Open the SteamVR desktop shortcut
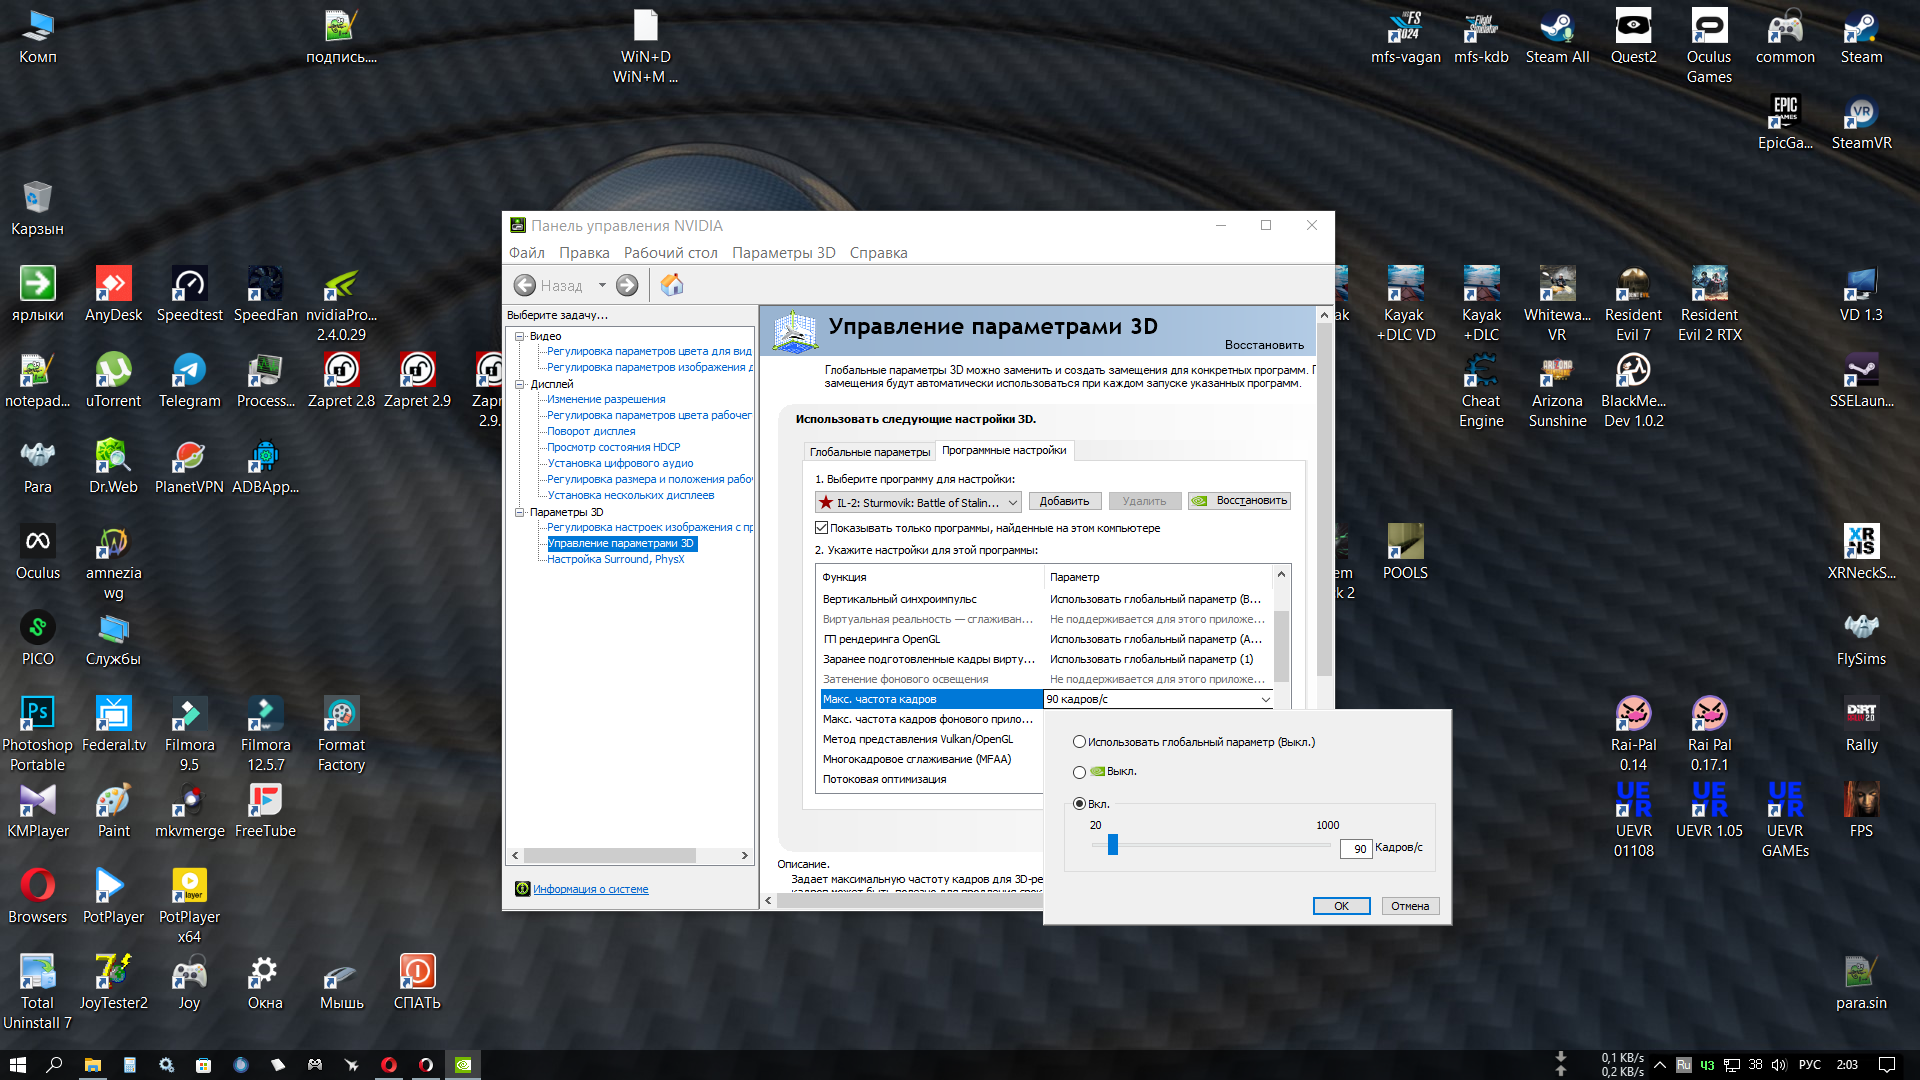The width and height of the screenshot is (1920, 1080). tap(1861, 122)
